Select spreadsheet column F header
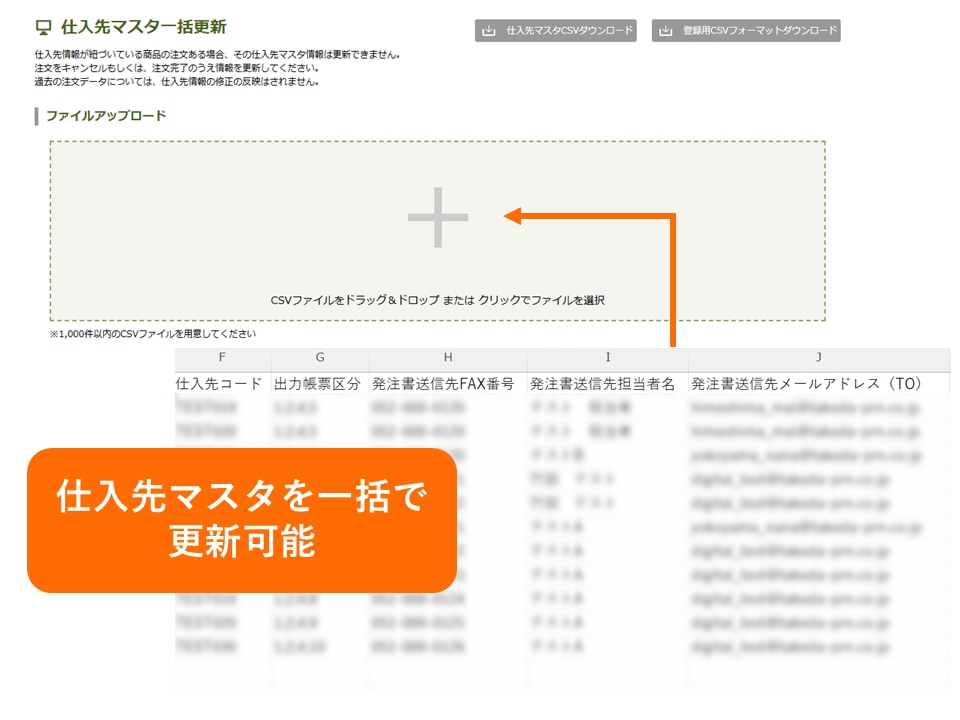960x720 pixels. 222,358
